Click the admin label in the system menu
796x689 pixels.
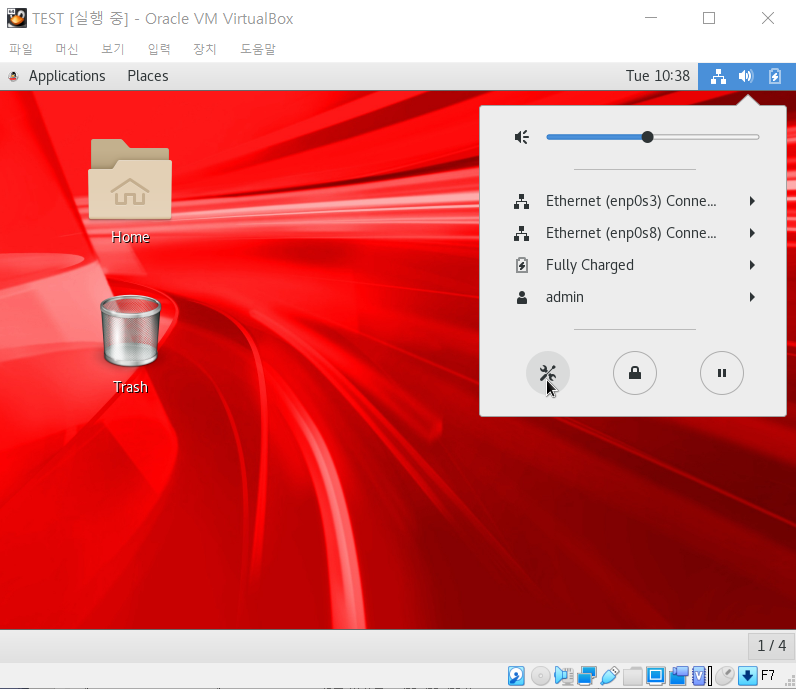click(565, 297)
